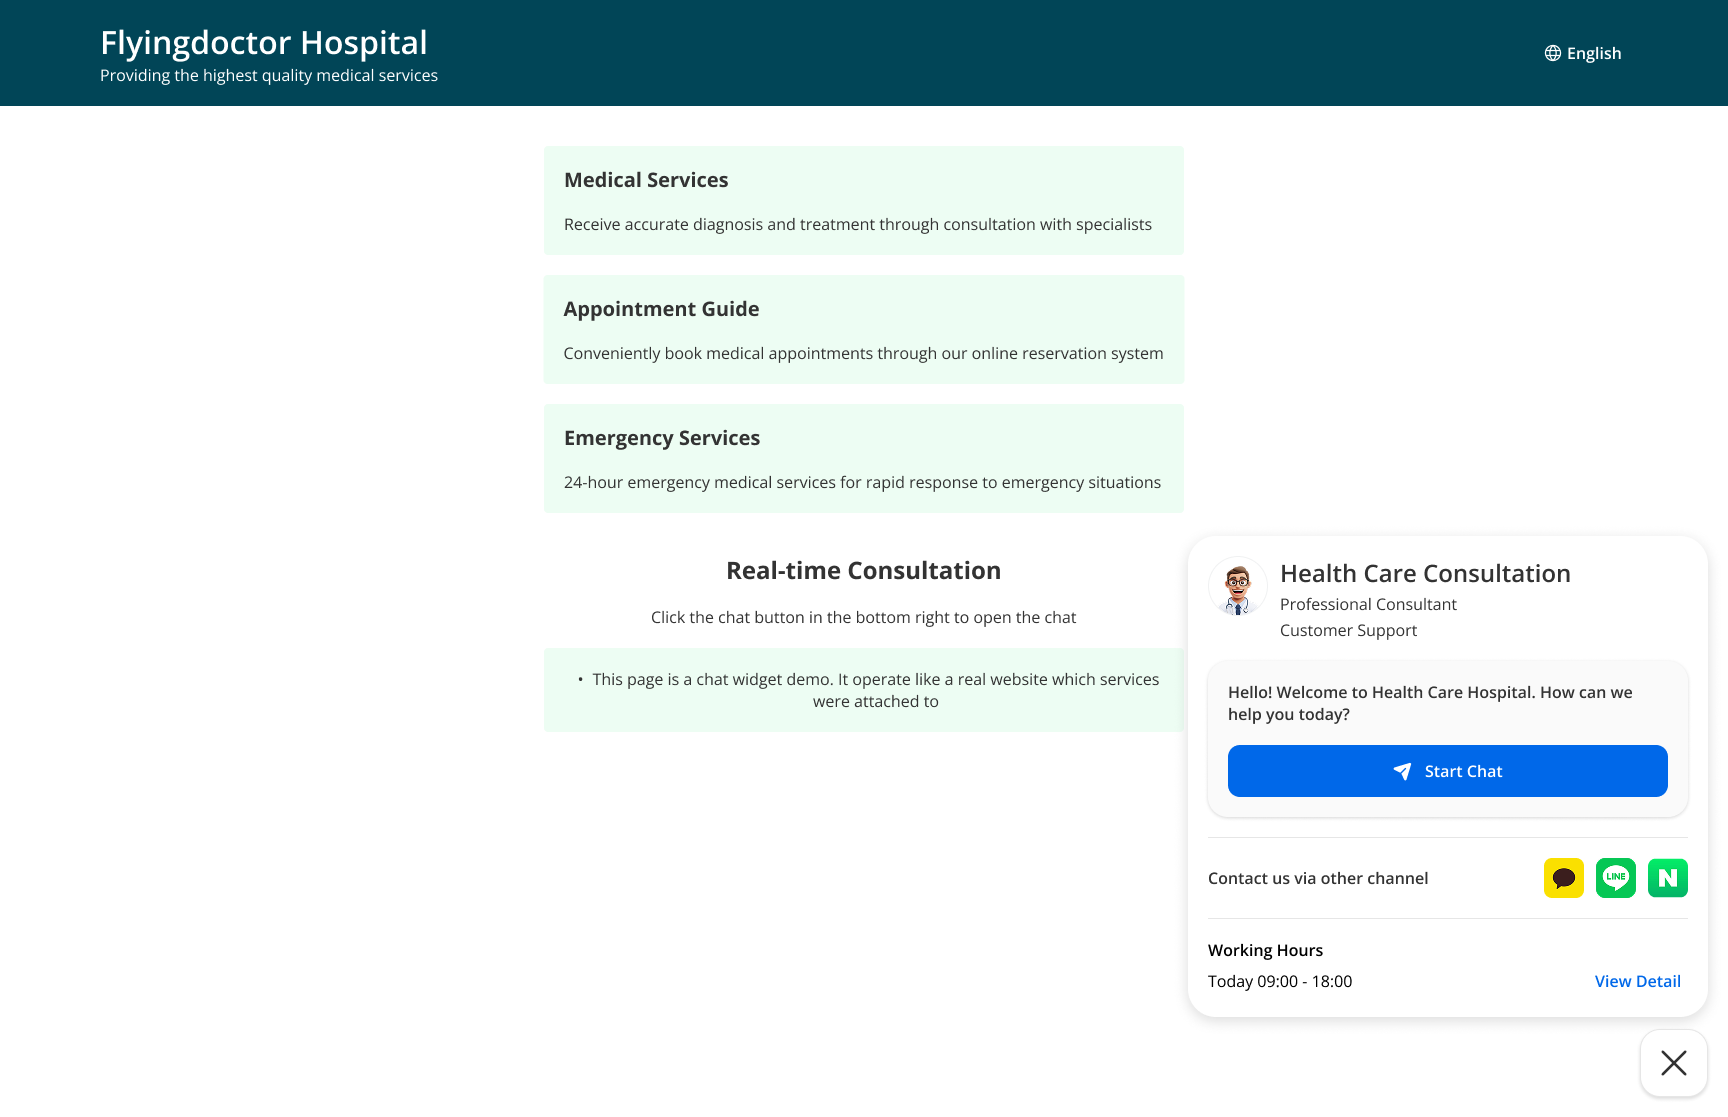Select the Medical Services card heading
This screenshot has height=1117, width=1728.
646,180
